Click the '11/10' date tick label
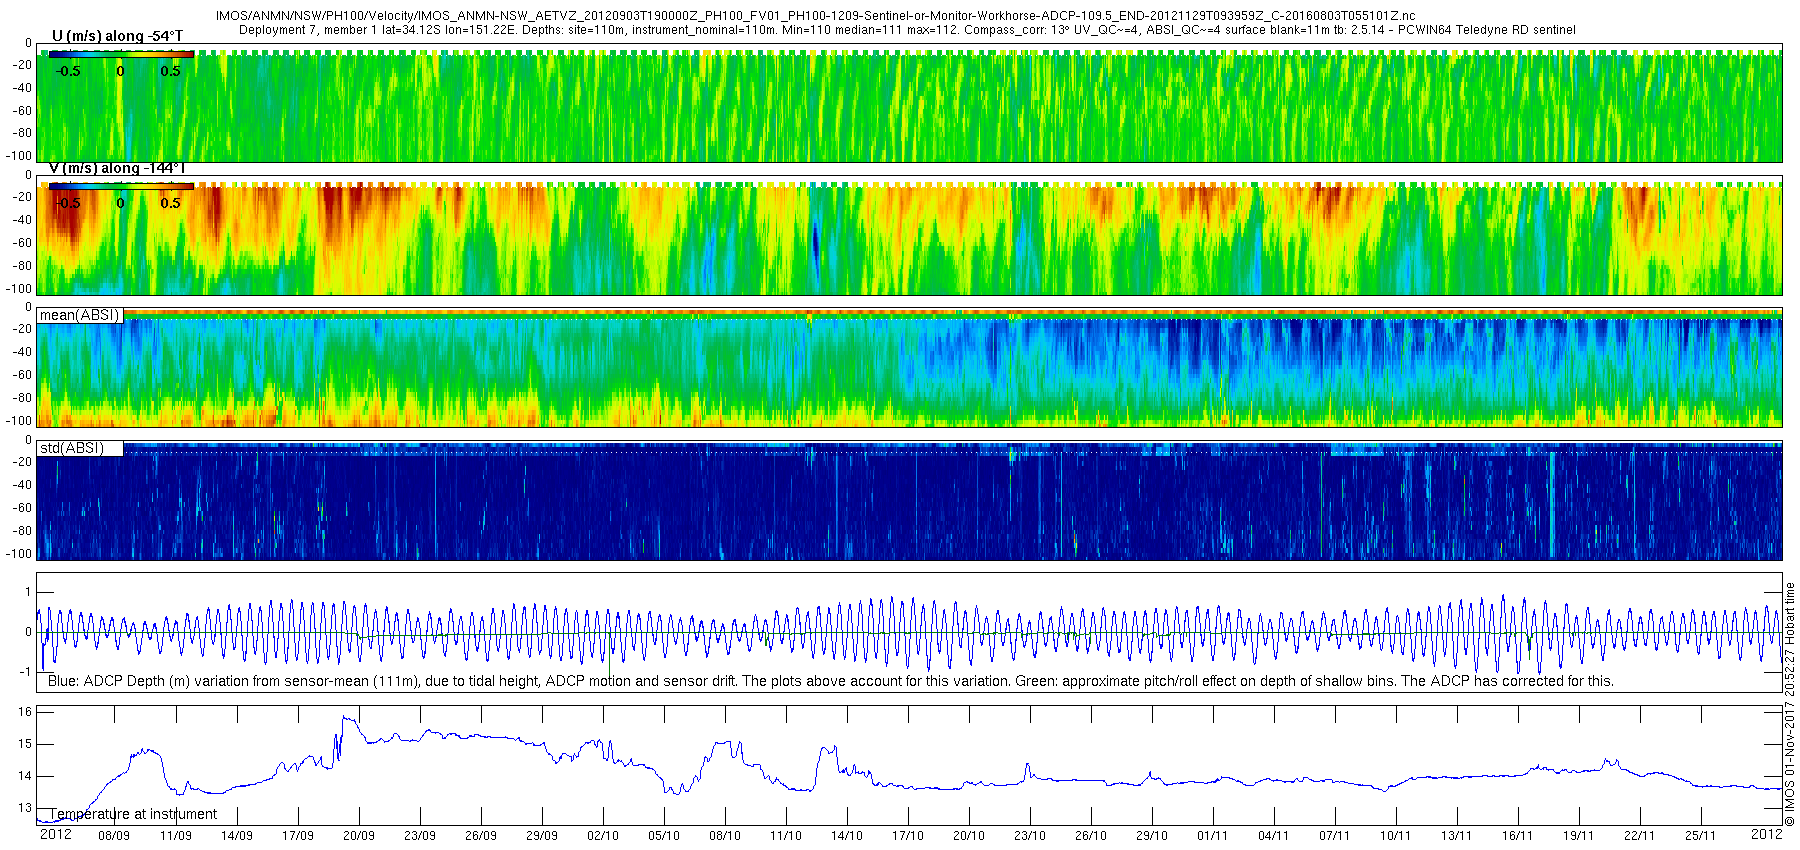The image size is (1800, 850). point(786,836)
